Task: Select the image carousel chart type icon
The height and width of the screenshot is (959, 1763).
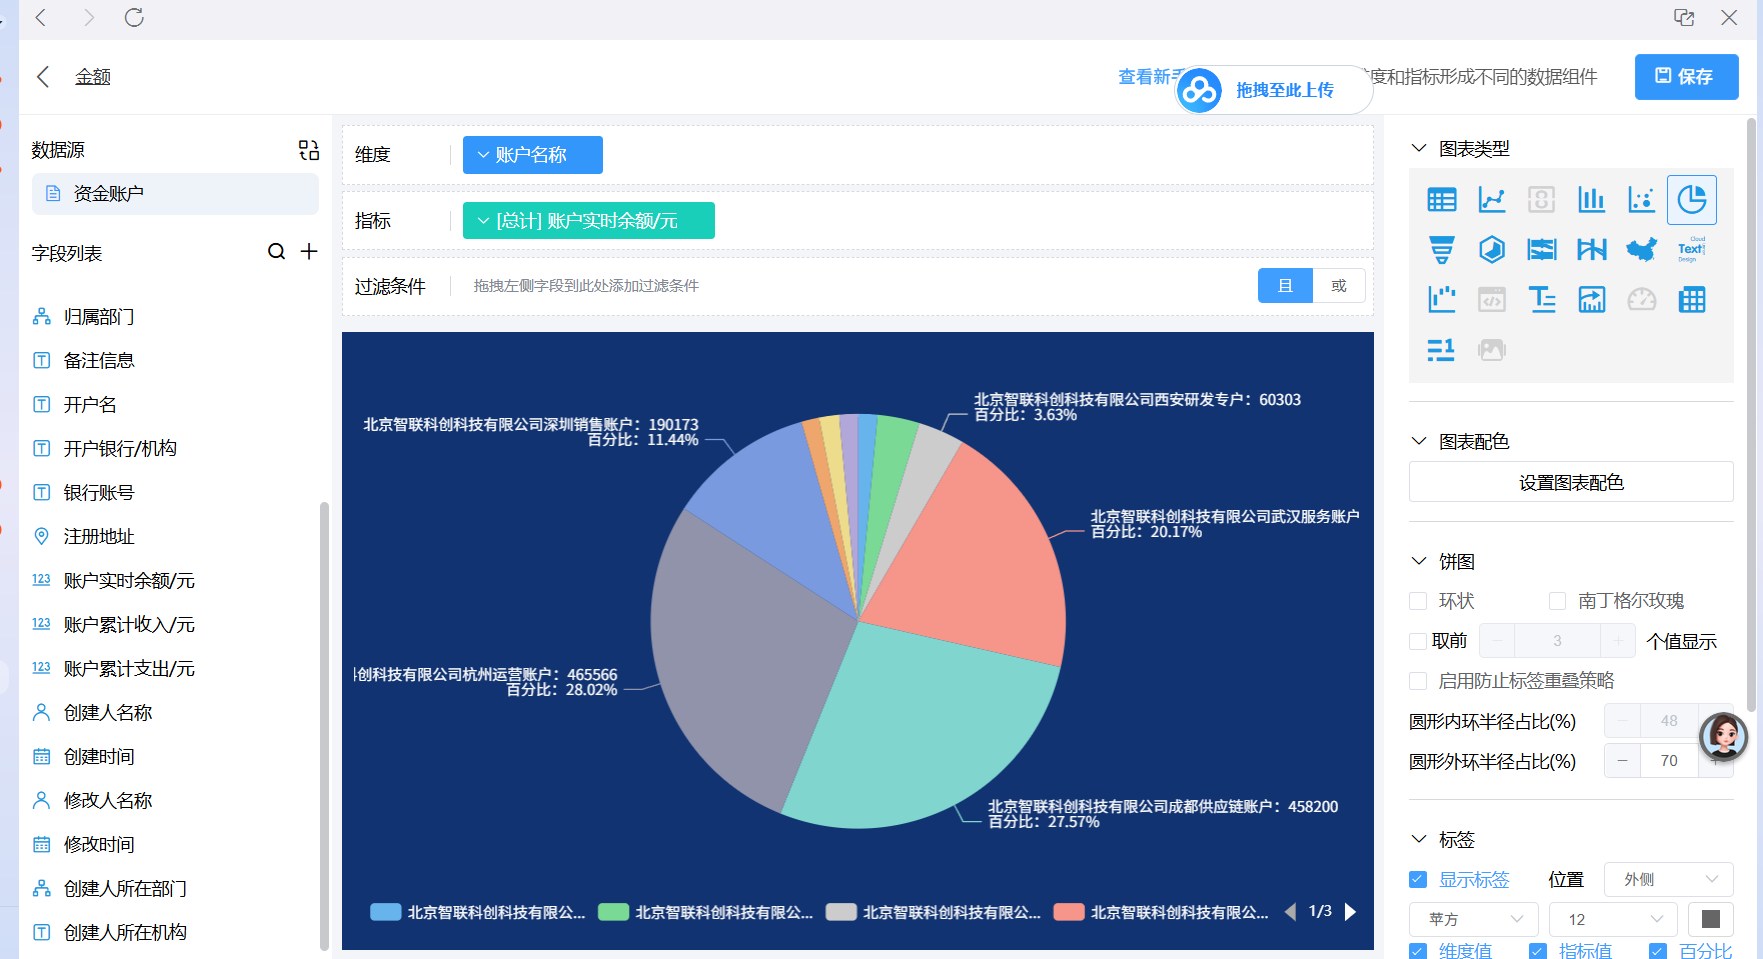Action: 1491,349
